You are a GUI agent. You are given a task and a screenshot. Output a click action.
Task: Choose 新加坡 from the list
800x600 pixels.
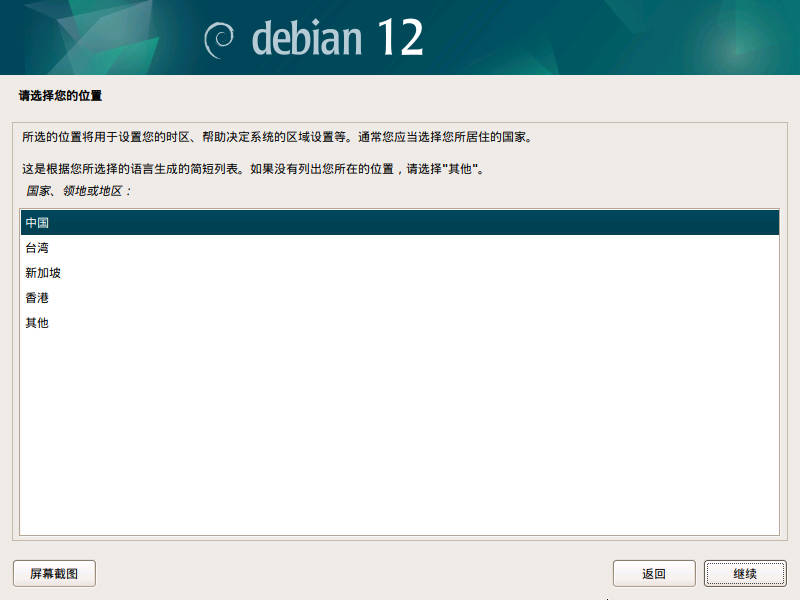click(x=44, y=273)
